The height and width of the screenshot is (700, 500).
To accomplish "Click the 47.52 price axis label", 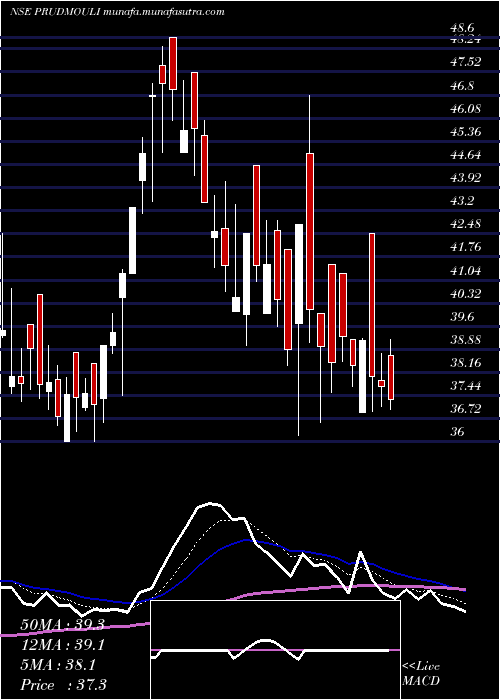I will [466, 62].
